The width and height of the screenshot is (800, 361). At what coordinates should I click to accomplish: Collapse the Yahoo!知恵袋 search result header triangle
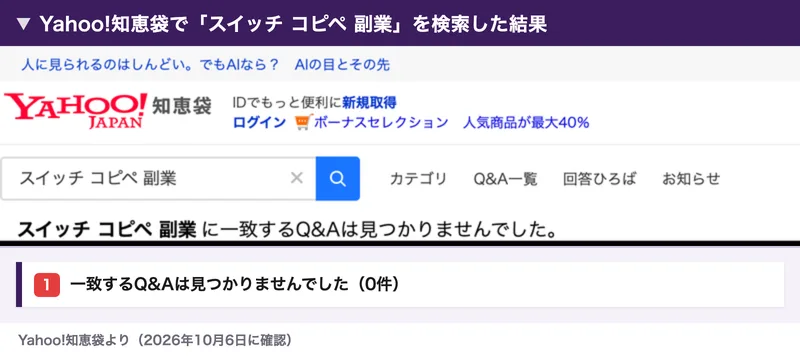23,24
